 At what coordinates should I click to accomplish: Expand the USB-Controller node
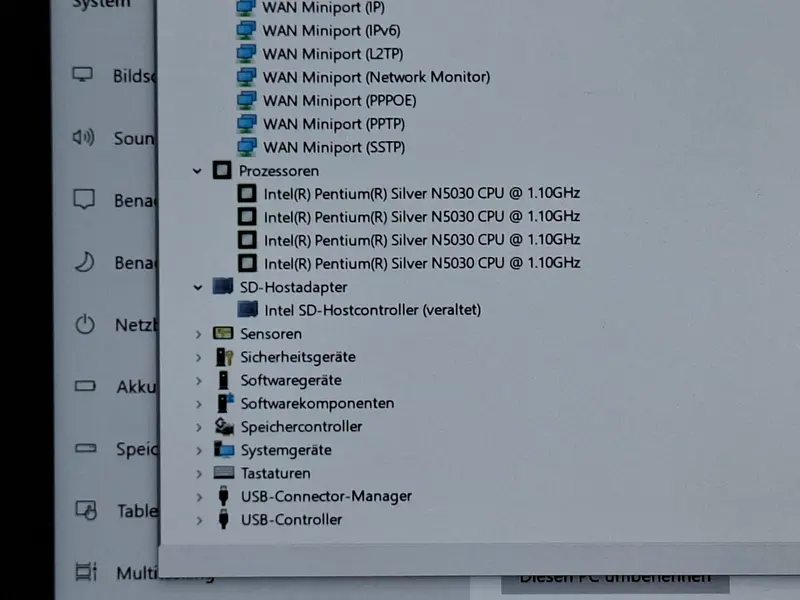pyautogui.click(x=199, y=520)
